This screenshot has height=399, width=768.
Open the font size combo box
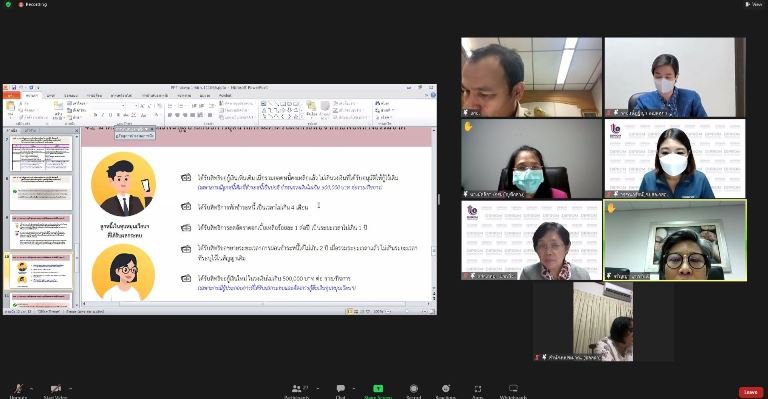[131, 105]
